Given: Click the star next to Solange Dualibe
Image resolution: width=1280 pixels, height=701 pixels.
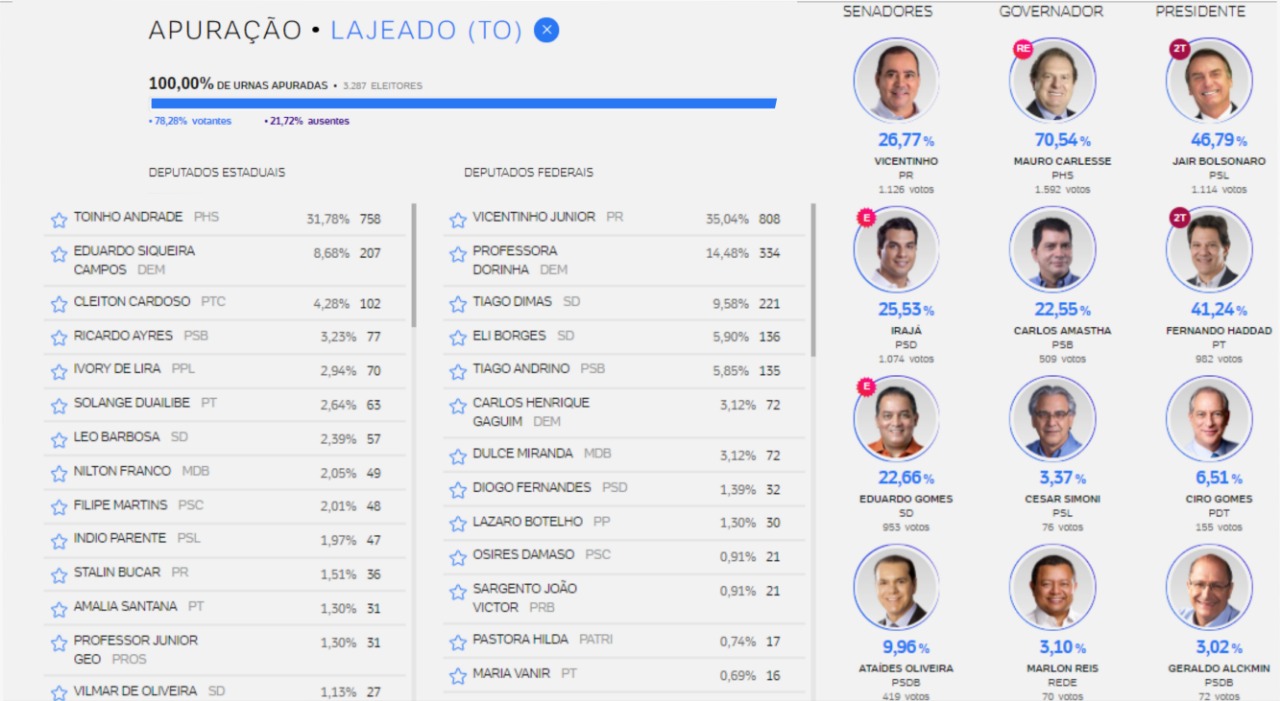Looking at the screenshot, I should coord(59,406).
